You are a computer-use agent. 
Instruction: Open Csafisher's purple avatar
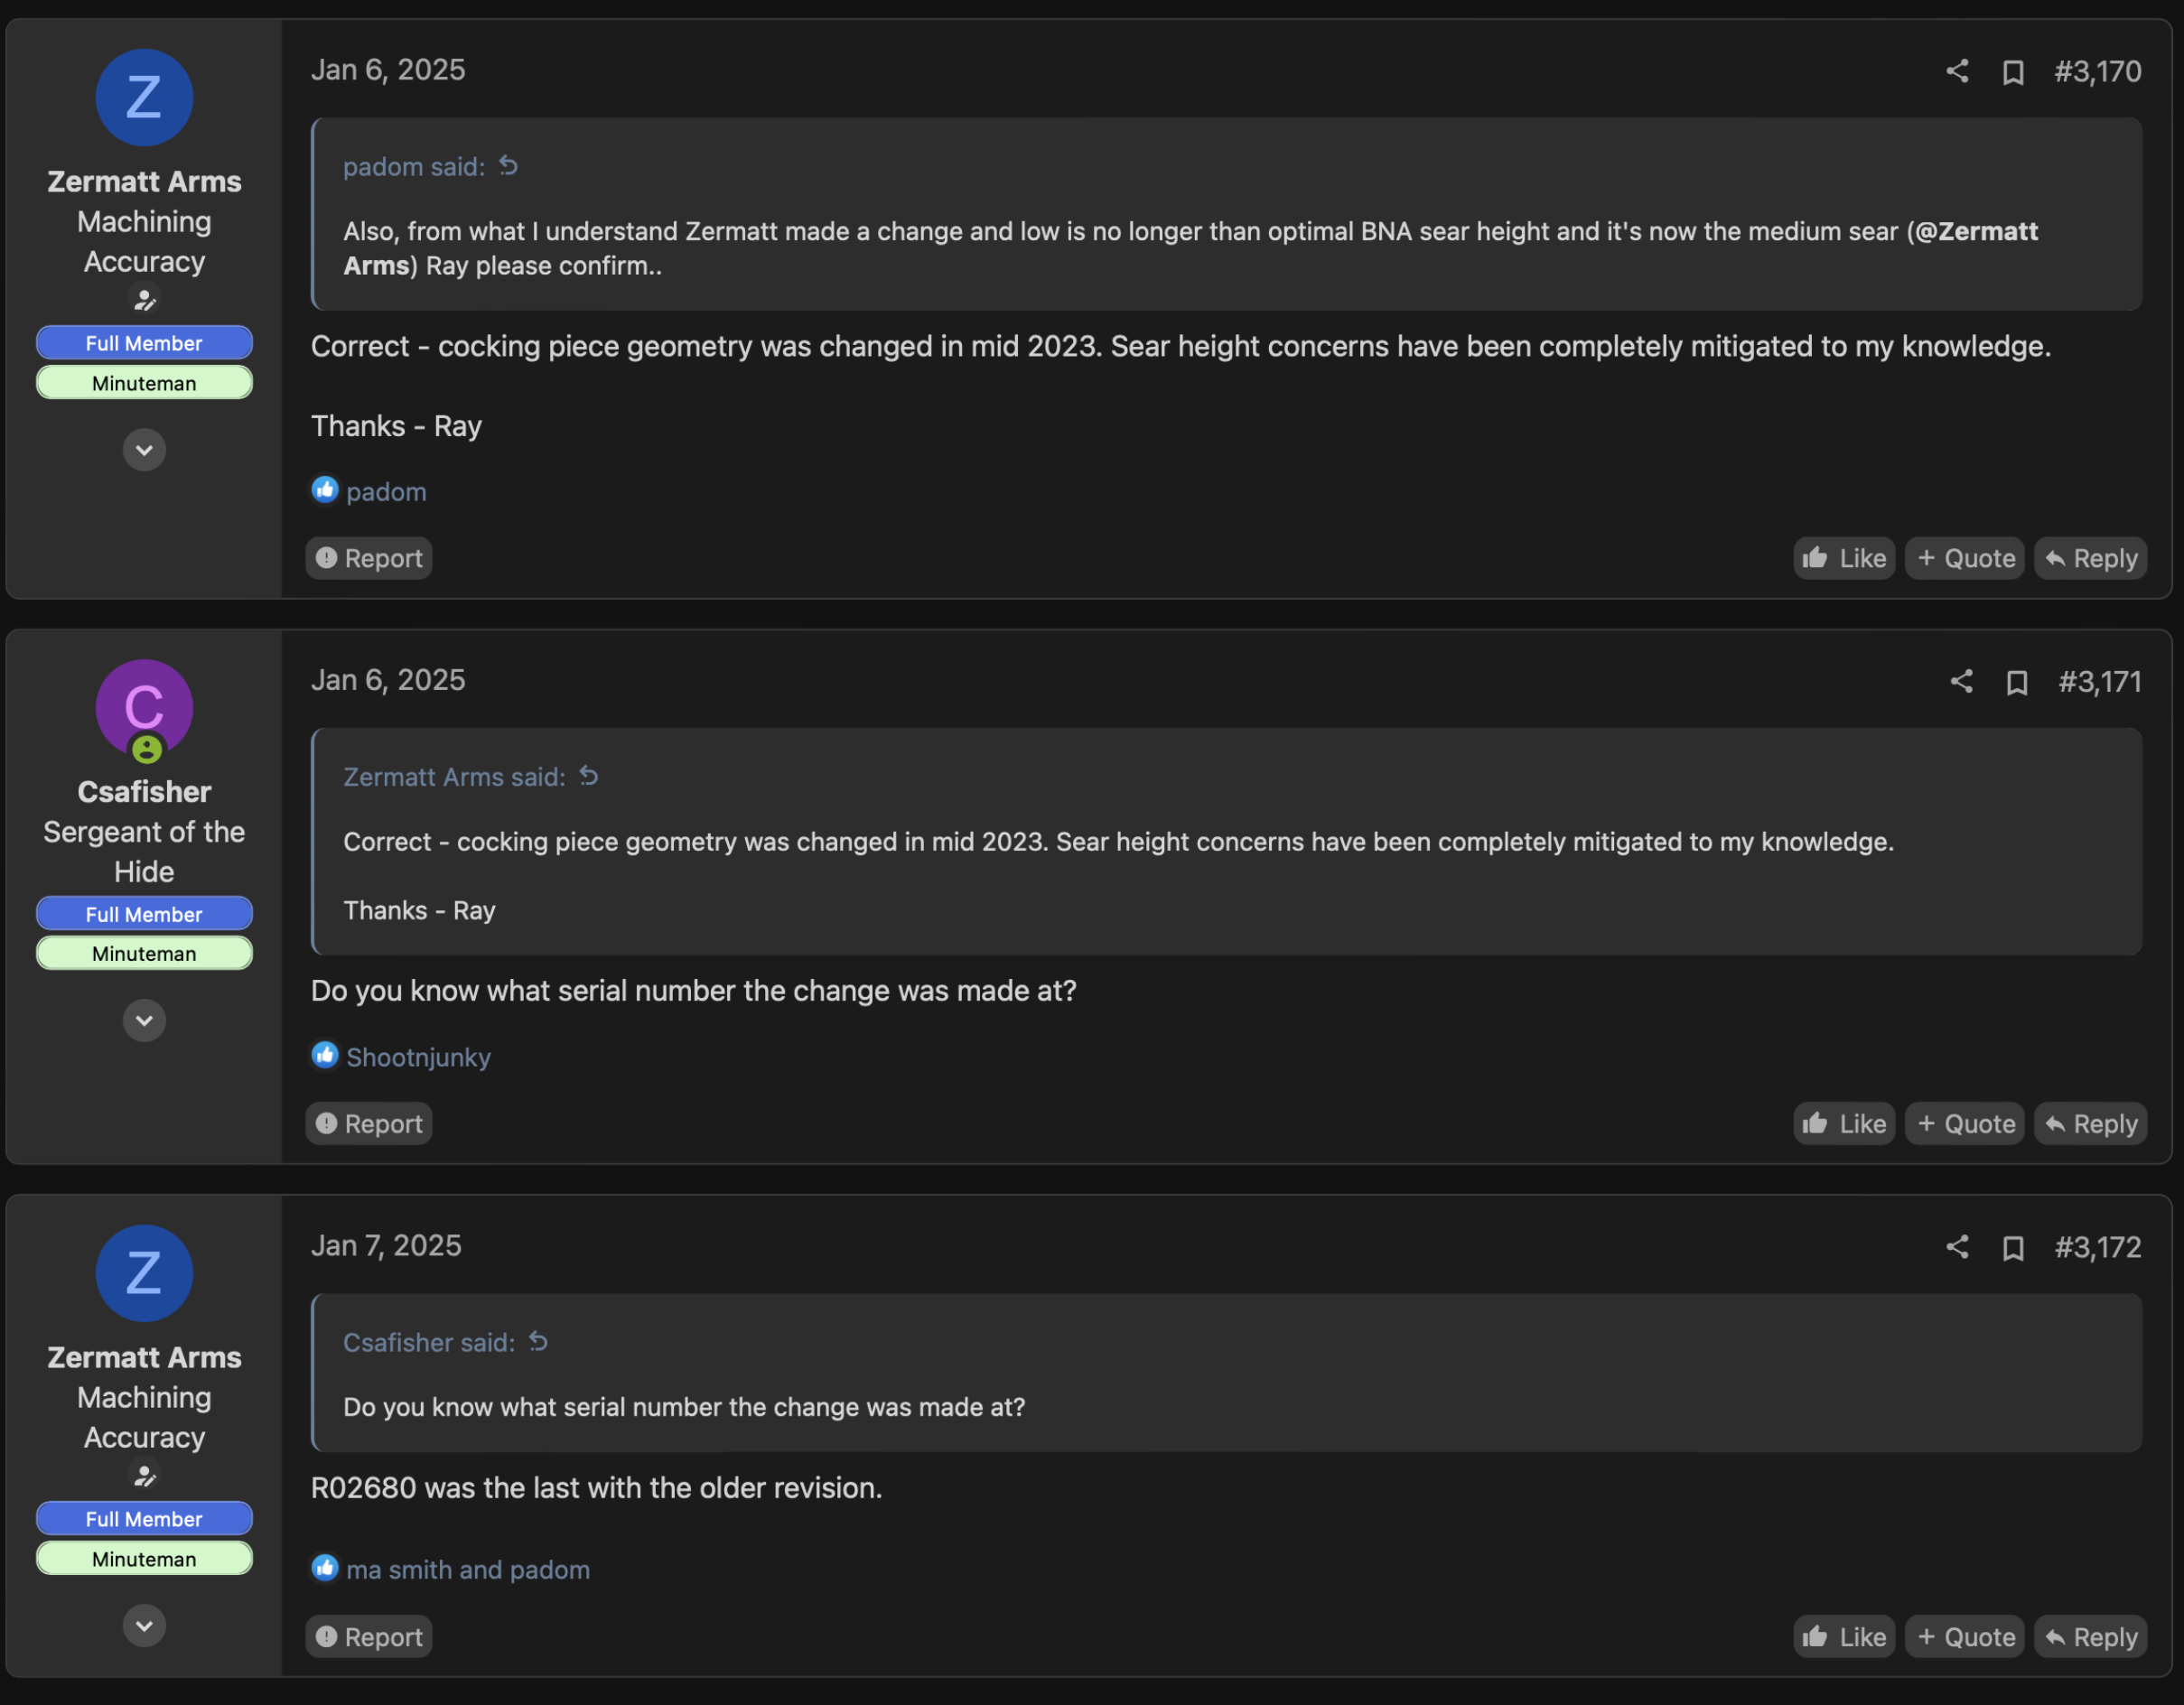point(144,708)
